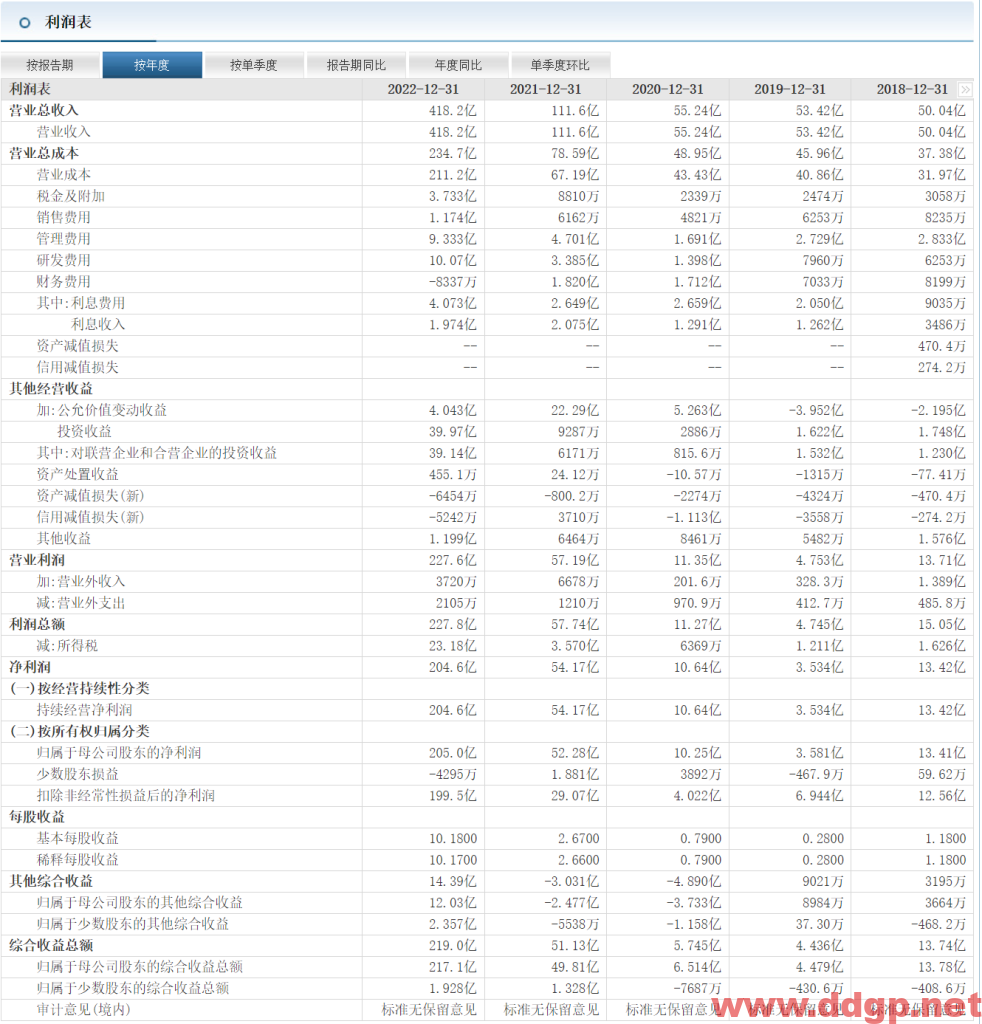
Task: Click the 管理费用 row label
Action: [63, 239]
